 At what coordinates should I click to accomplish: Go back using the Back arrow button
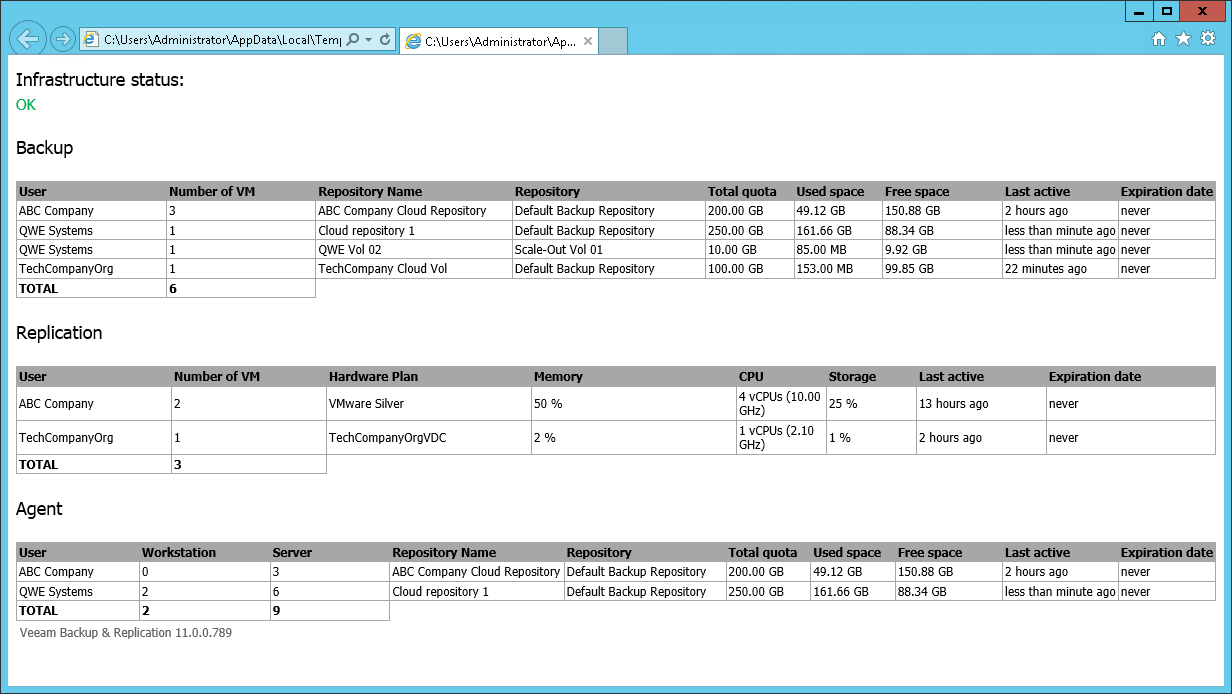coord(28,38)
